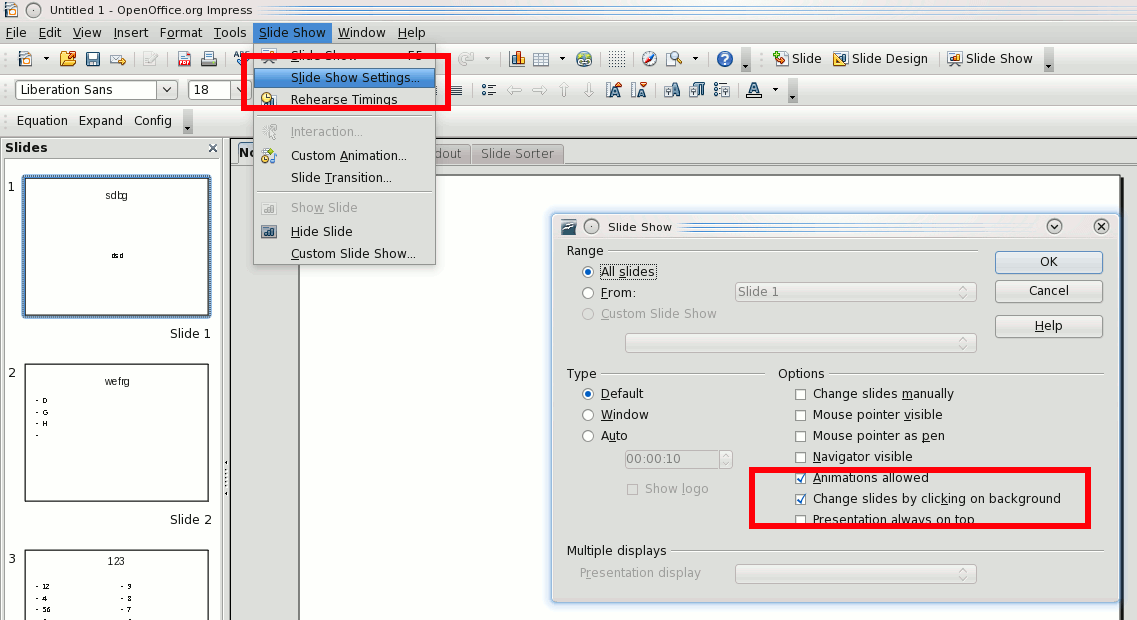Screen dimensions: 1137x620
Task: Click Cancel in Slide Show dialog
Action: click(x=1049, y=291)
